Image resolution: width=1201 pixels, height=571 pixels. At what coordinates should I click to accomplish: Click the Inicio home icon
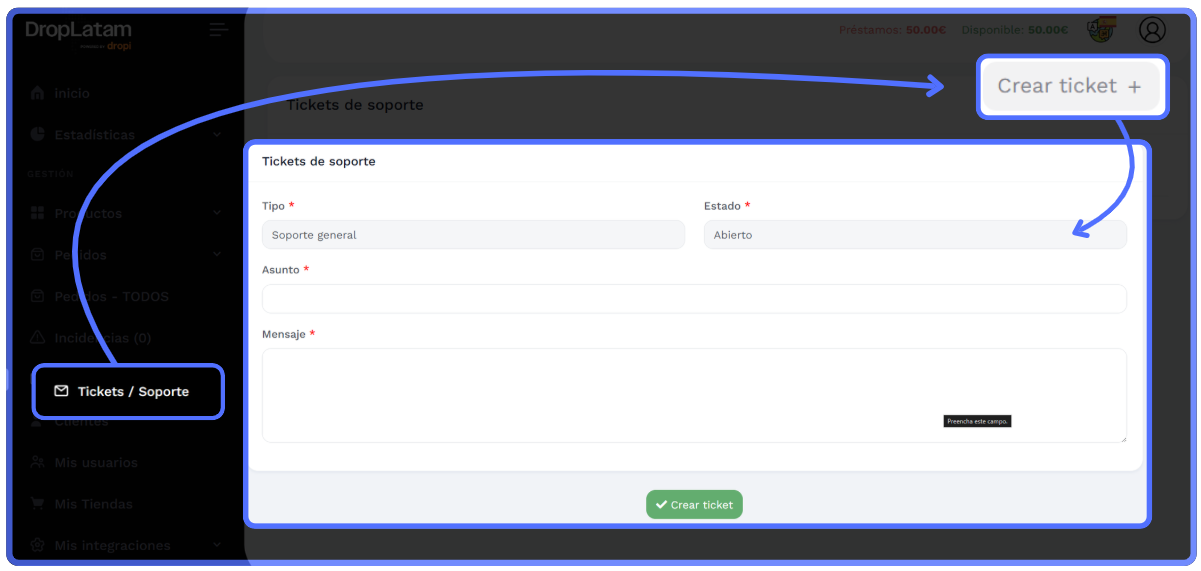[38, 93]
